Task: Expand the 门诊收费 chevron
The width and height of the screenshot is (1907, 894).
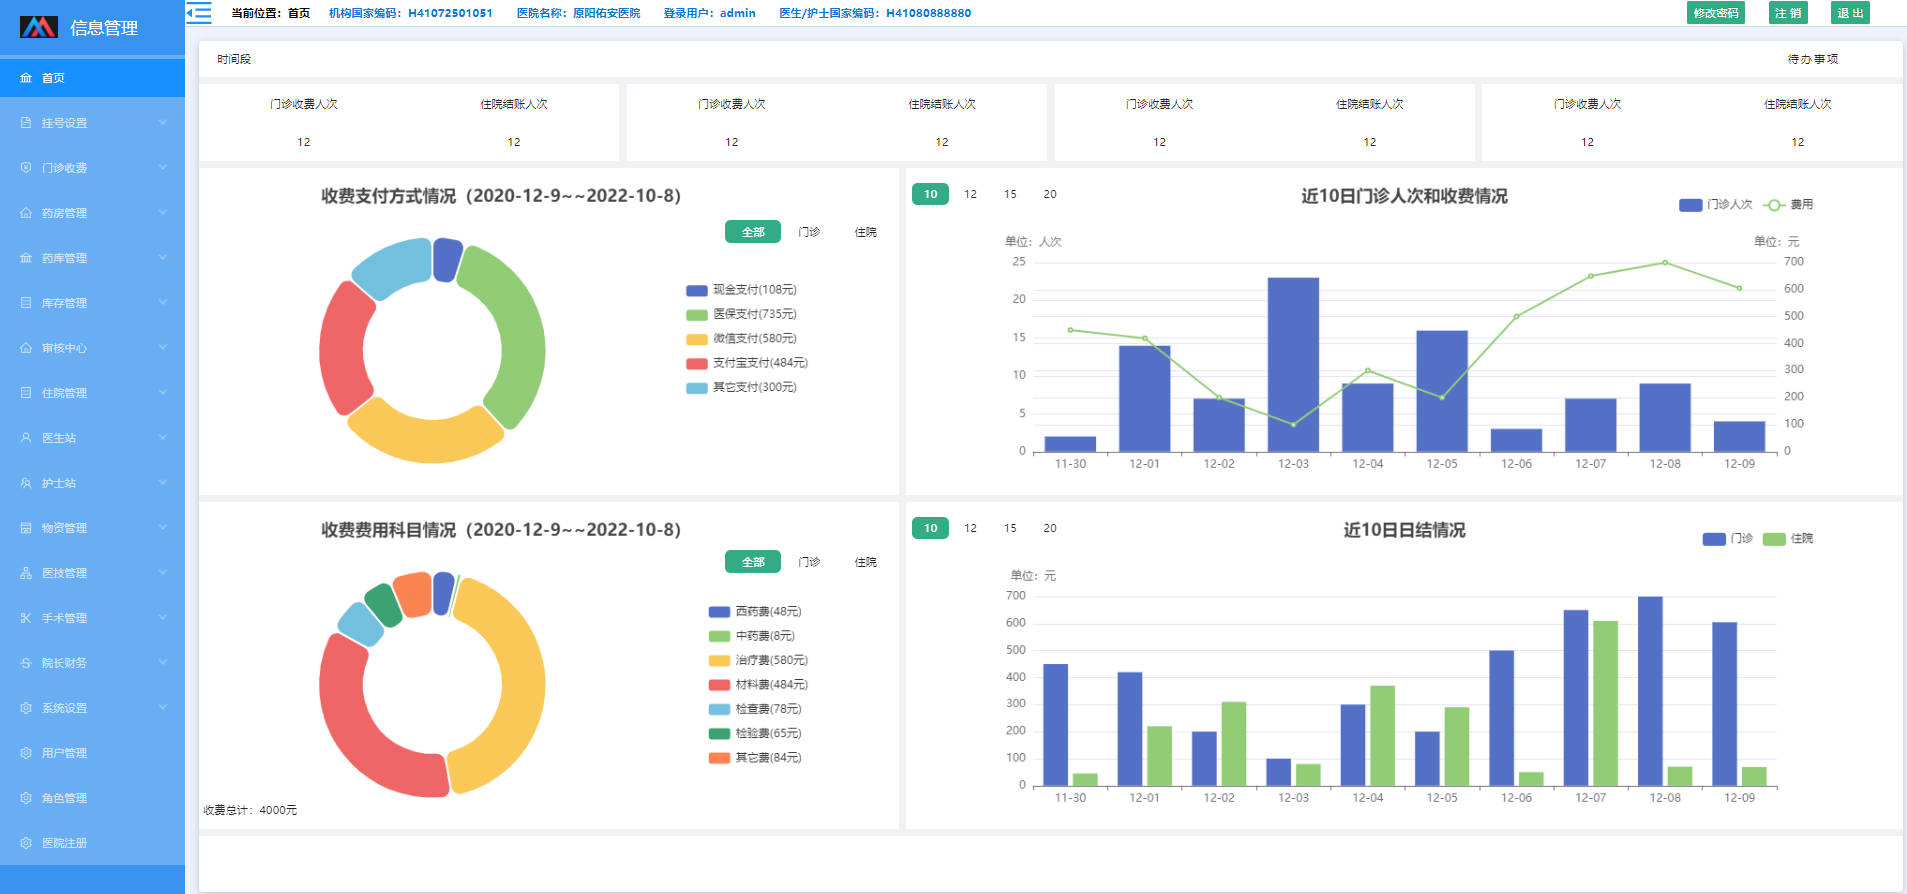Action: coord(163,168)
